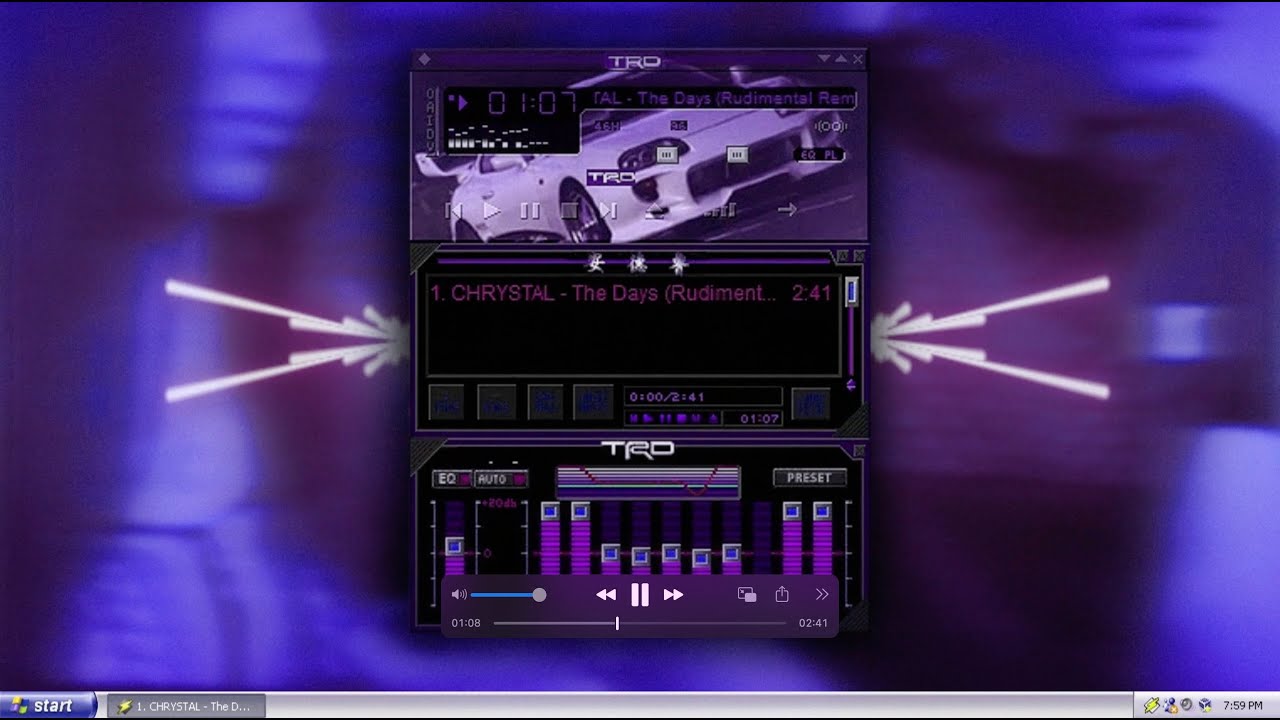
Task: Click the equalizer preamp slider knob
Action: tap(454, 546)
